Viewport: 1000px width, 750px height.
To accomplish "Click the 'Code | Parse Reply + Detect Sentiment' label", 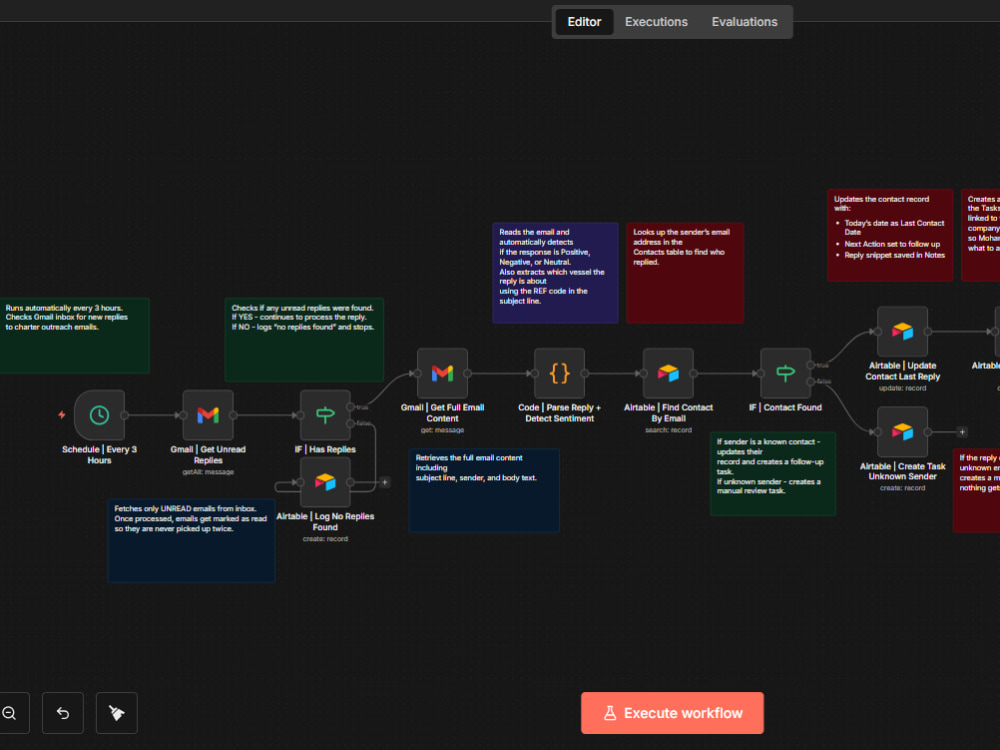I will [559, 413].
